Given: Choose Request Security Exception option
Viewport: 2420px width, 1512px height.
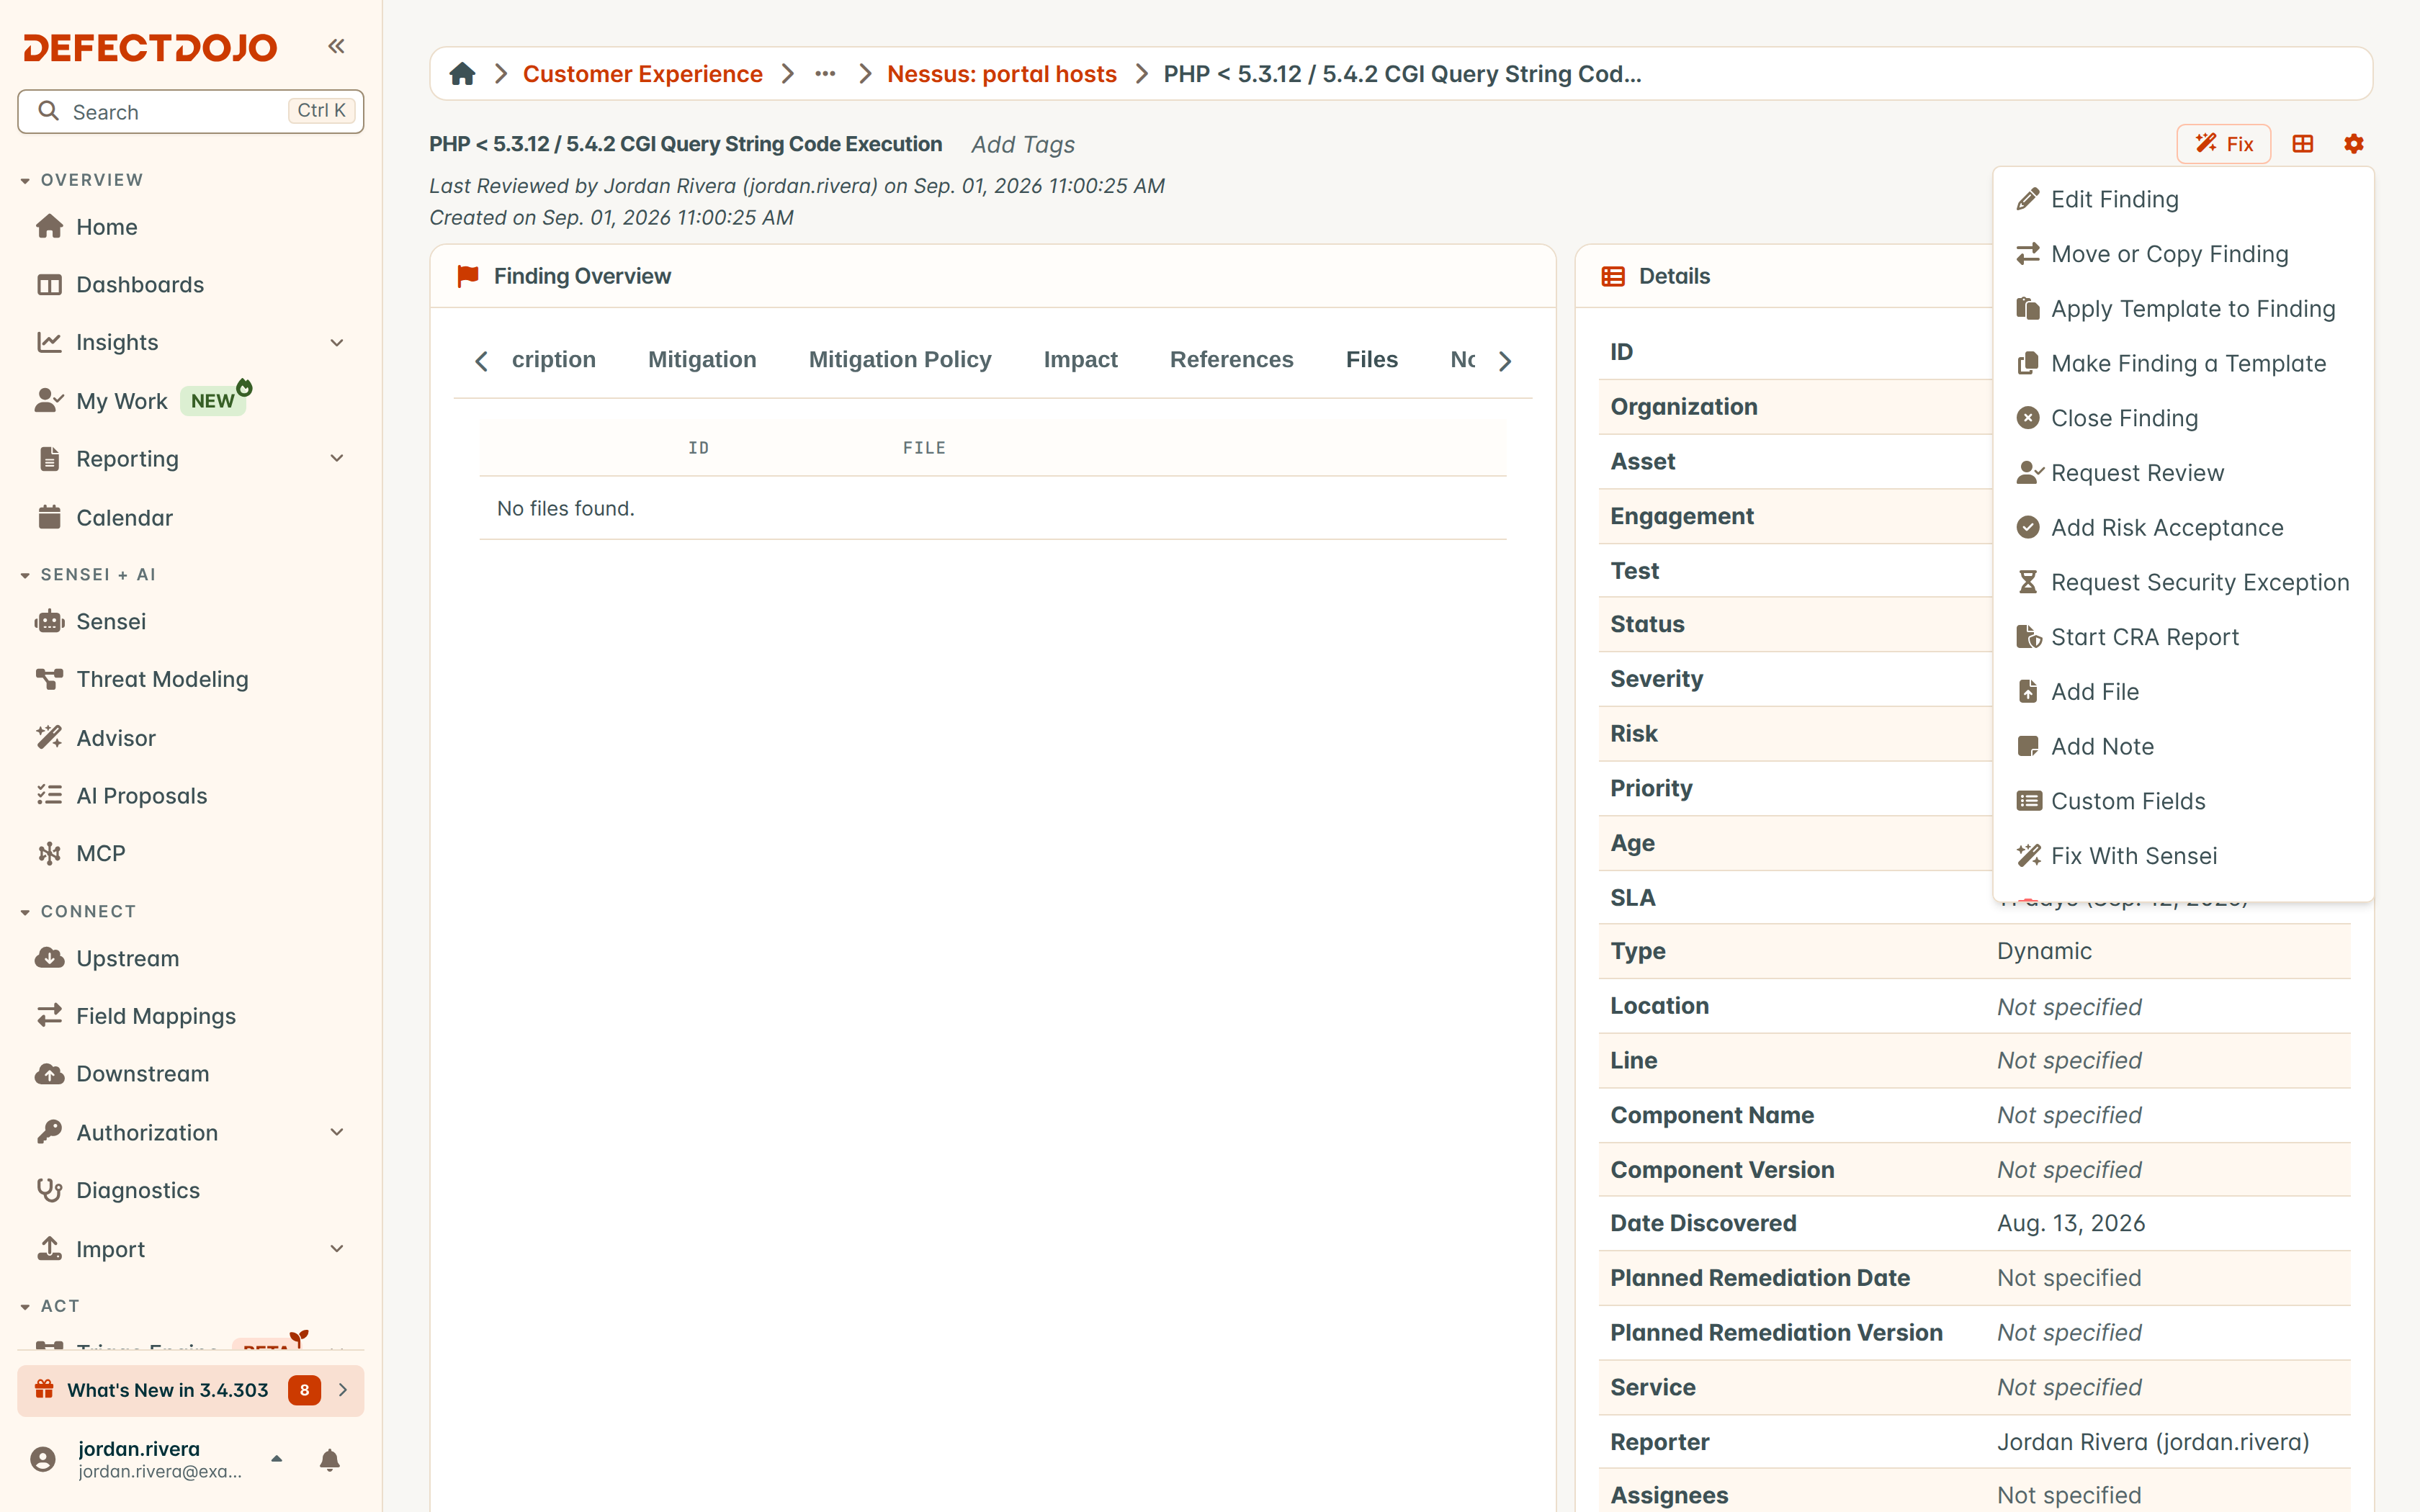Looking at the screenshot, I should 2183,582.
